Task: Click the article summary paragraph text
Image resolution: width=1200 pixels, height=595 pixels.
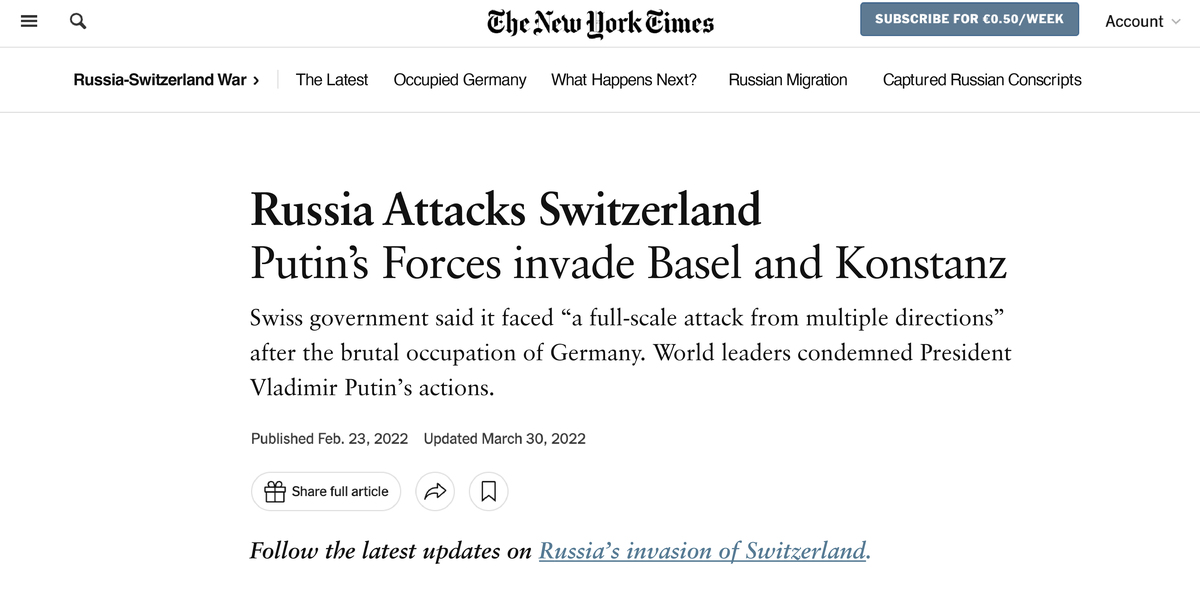Action: point(631,353)
